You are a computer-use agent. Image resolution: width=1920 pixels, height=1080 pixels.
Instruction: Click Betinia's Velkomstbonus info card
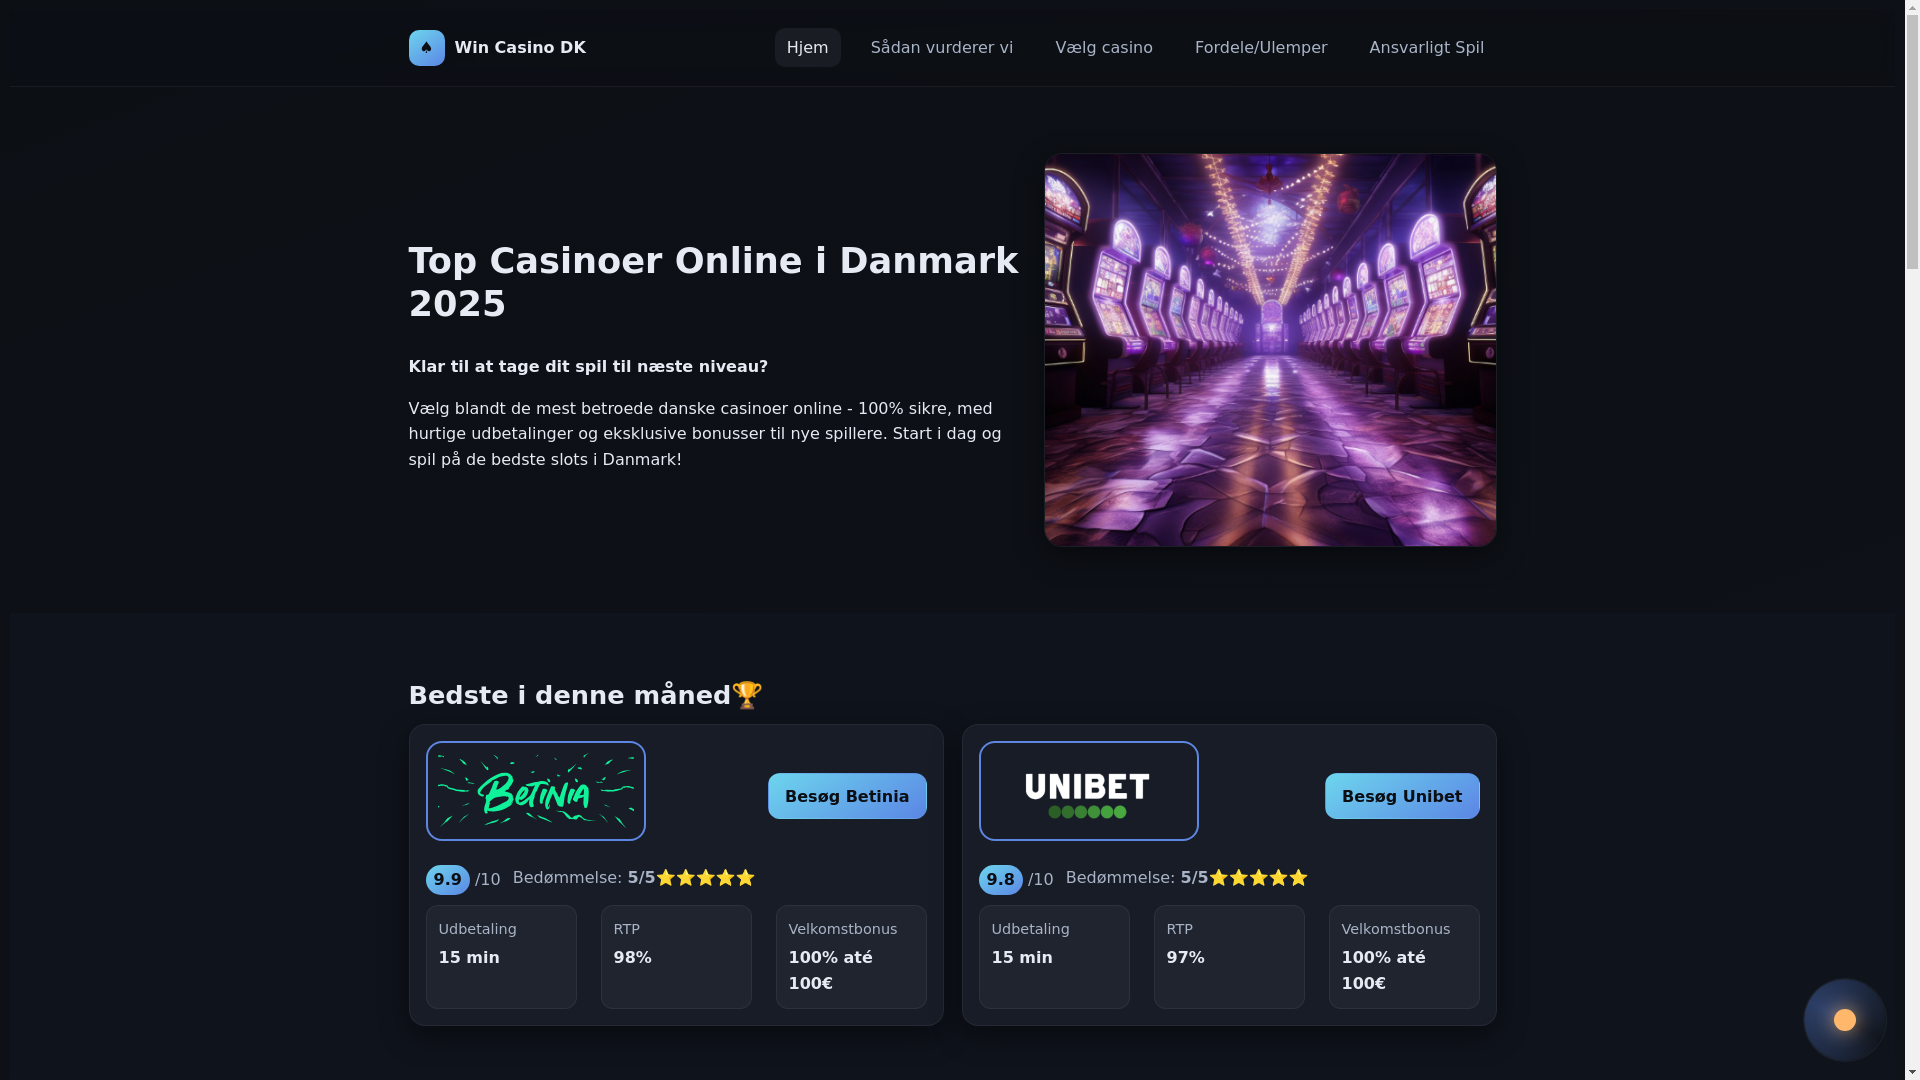point(851,957)
